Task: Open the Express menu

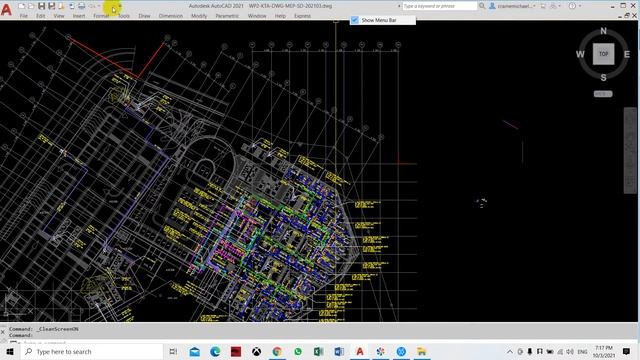Action: click(302, 16)
